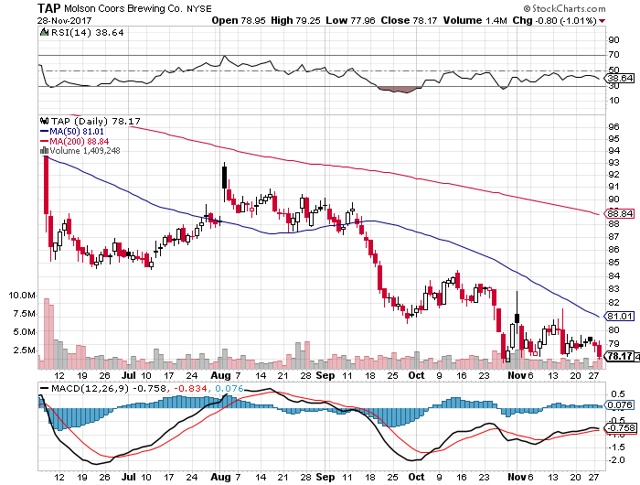Click the 0.076 histogram tag on the MACD right axis
Screen dimensions: 640x485
click(620, 405)
